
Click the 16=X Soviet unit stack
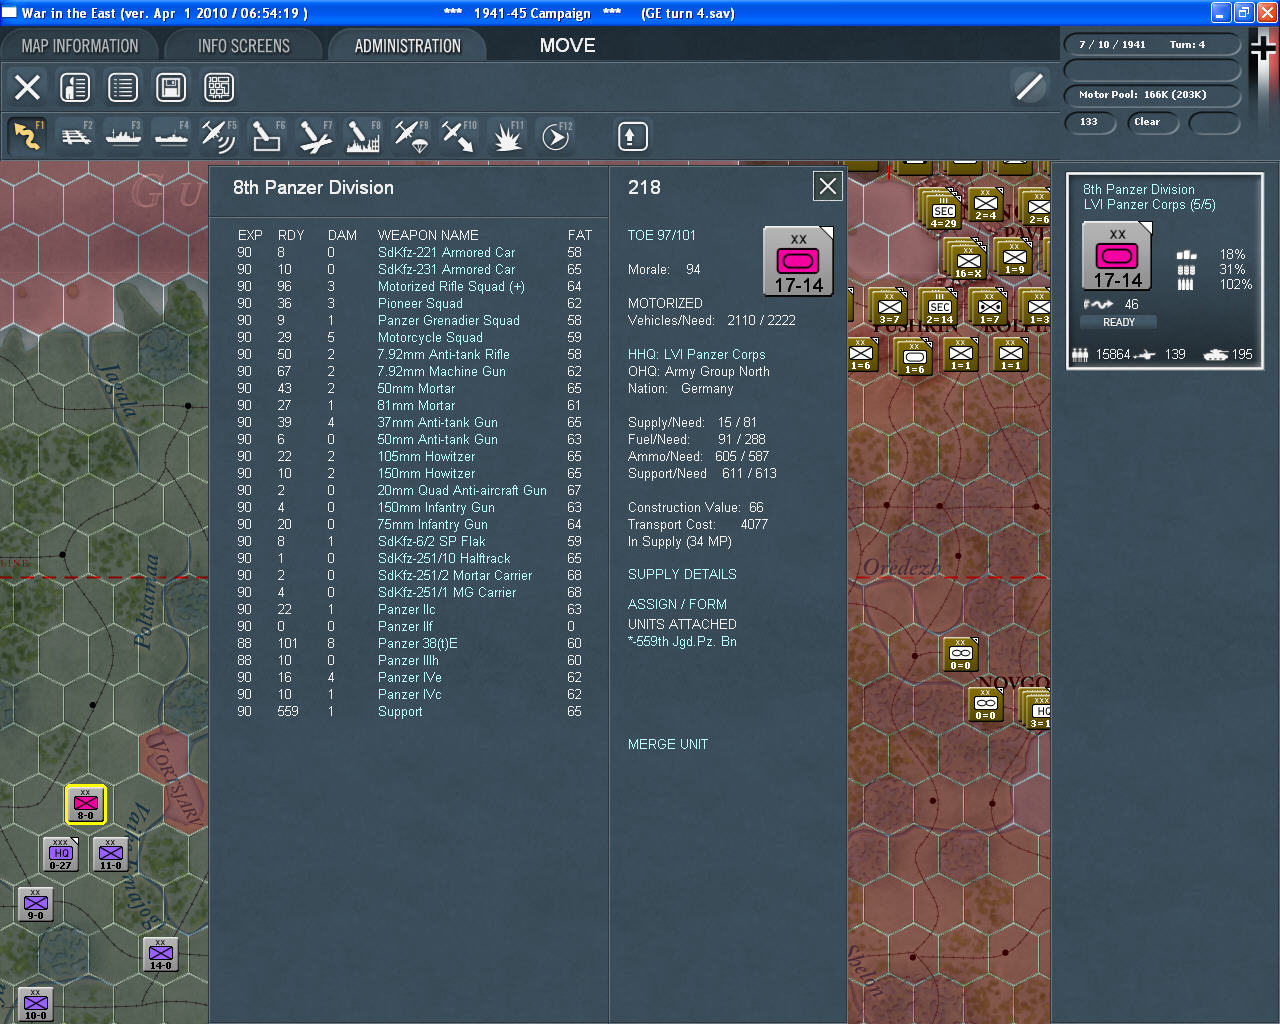[967, 260]
